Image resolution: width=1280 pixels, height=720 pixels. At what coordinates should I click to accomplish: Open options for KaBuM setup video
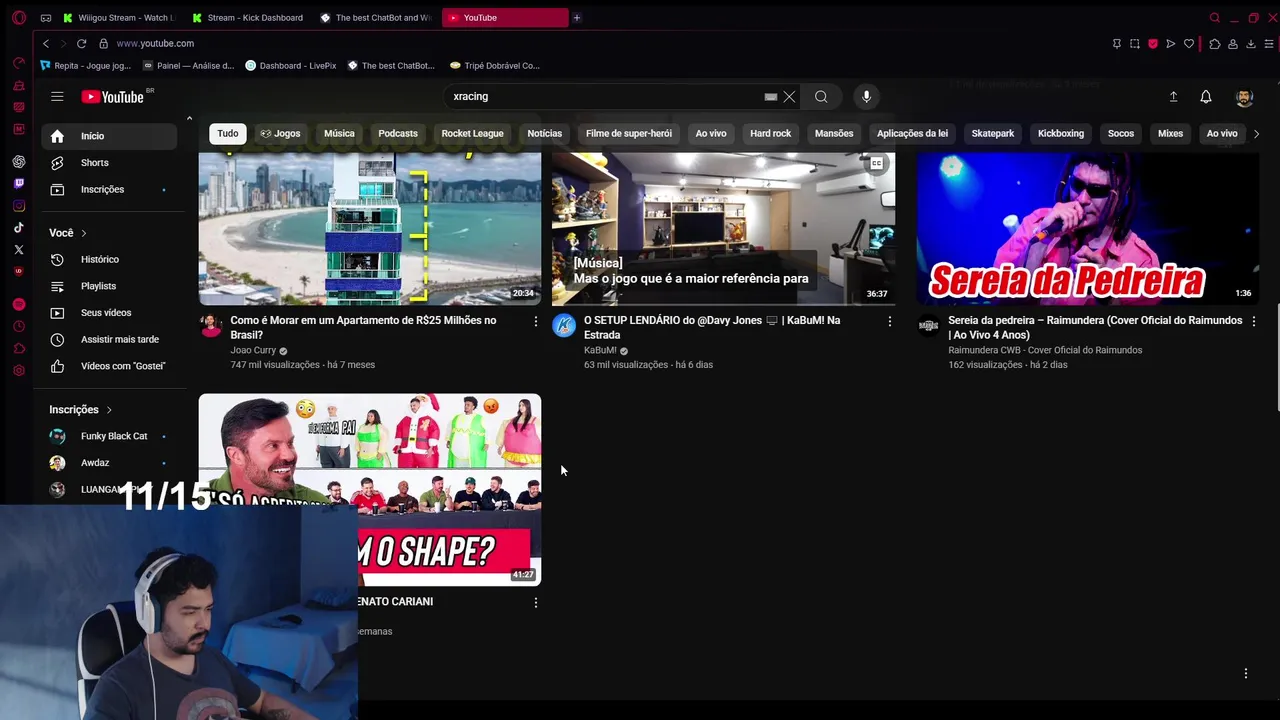(x=890, y=321)
